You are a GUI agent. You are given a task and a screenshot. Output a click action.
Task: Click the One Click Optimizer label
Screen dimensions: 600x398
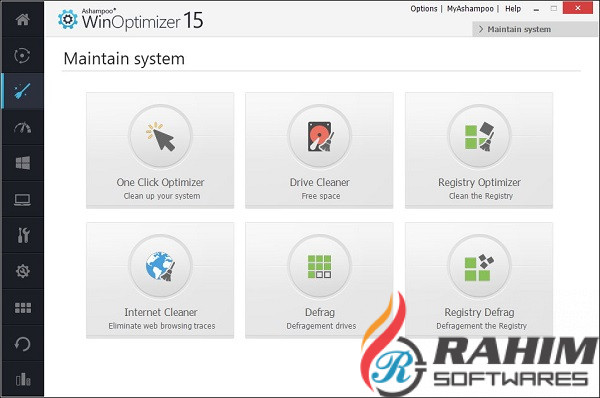[160, 183]
